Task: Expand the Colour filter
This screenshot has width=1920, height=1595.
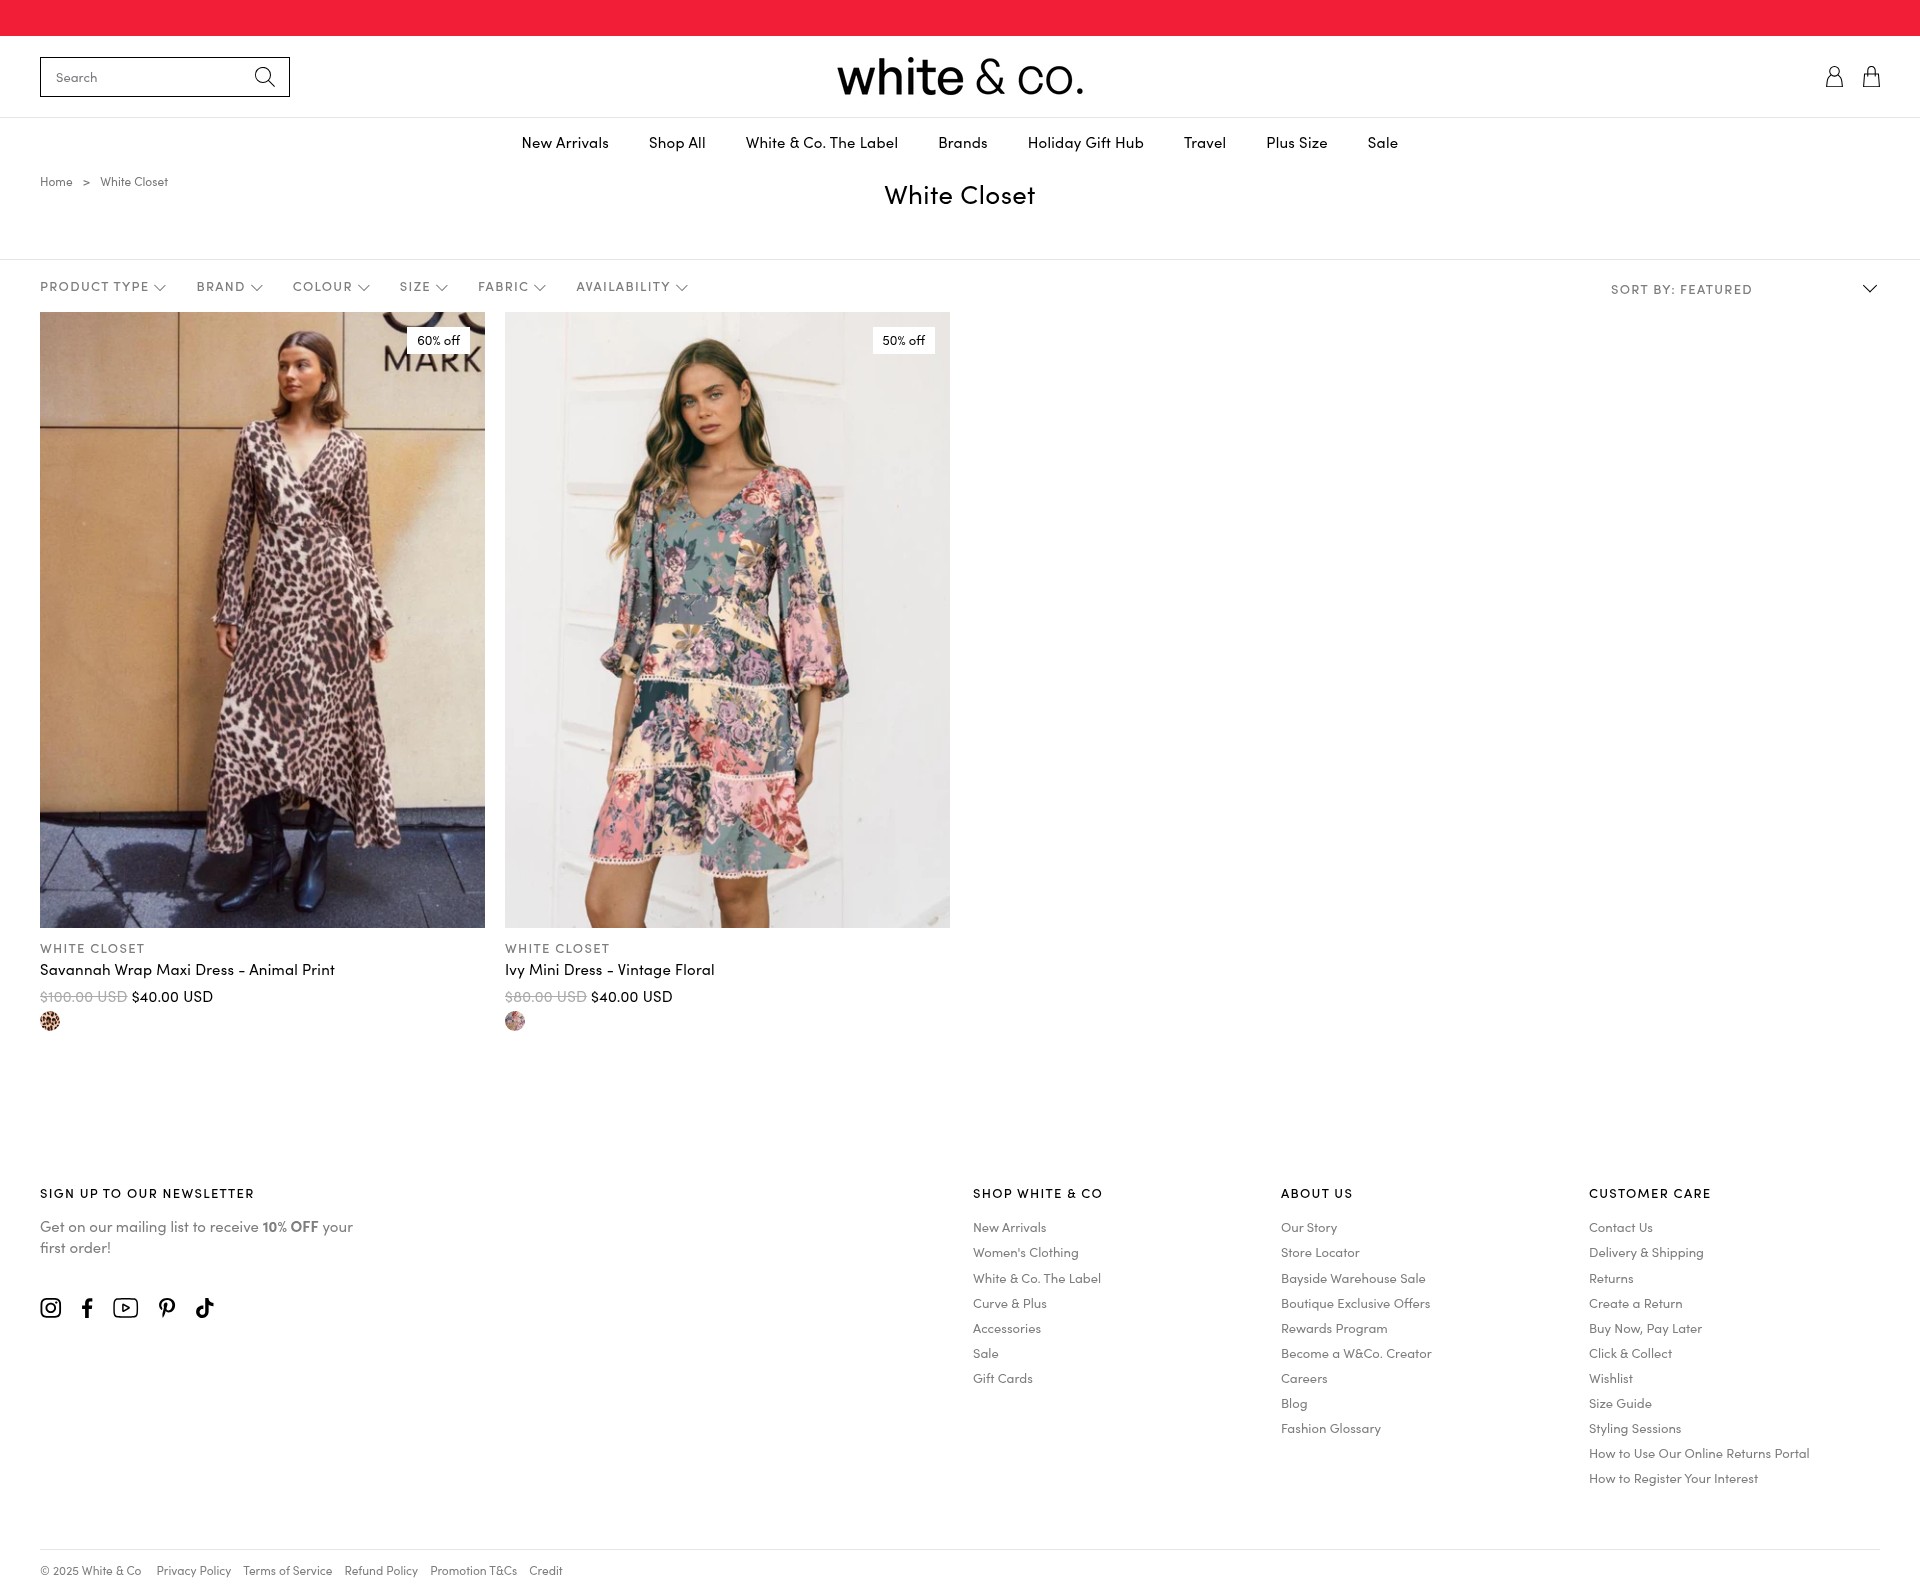Action: 331,287
